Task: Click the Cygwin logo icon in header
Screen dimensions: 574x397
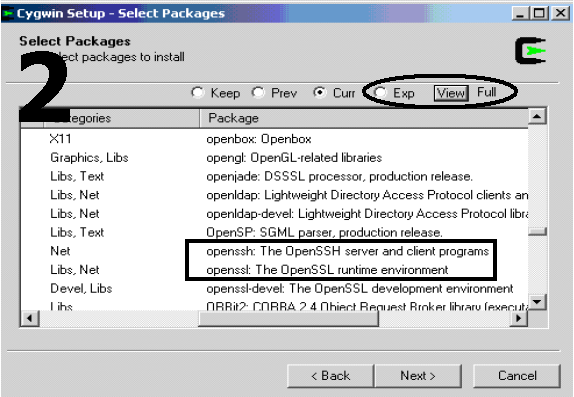Action: tap(530, 51)
